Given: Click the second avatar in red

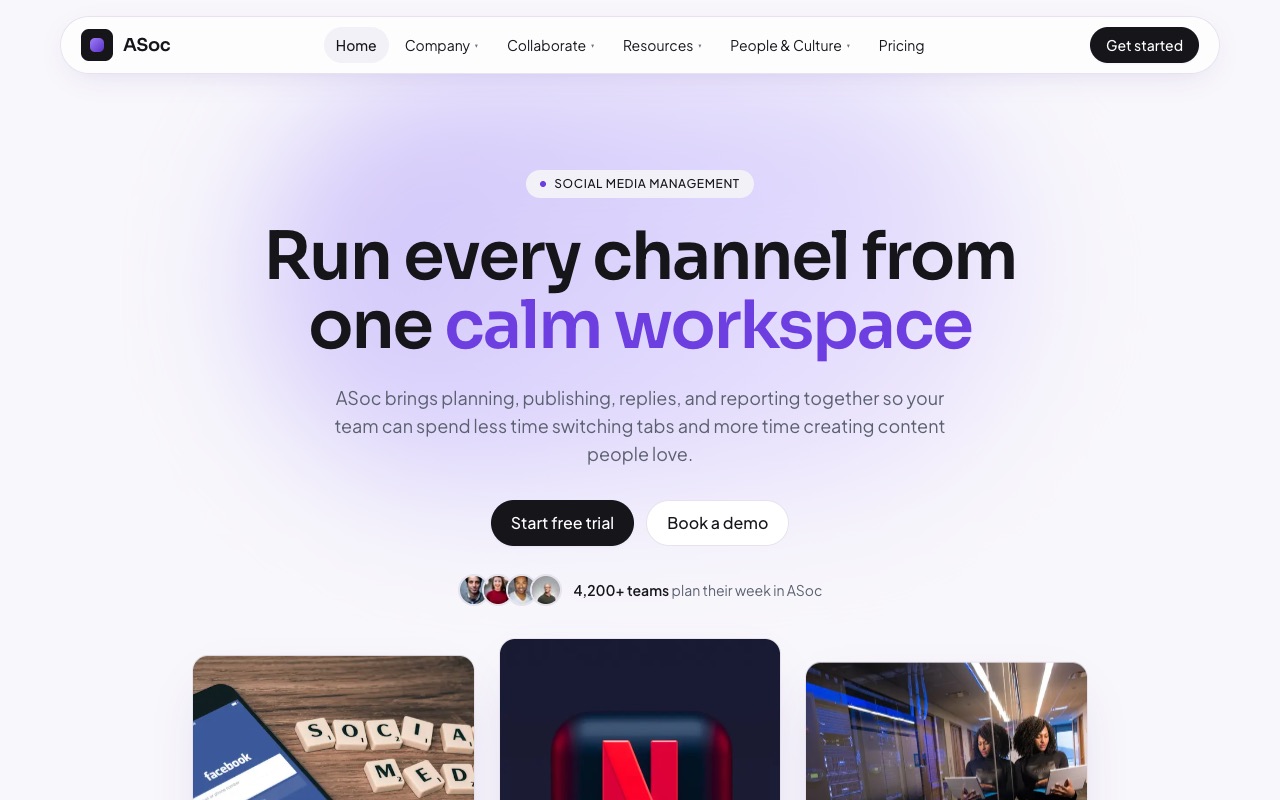Looking at the screenshot, I should coord(498,590).
